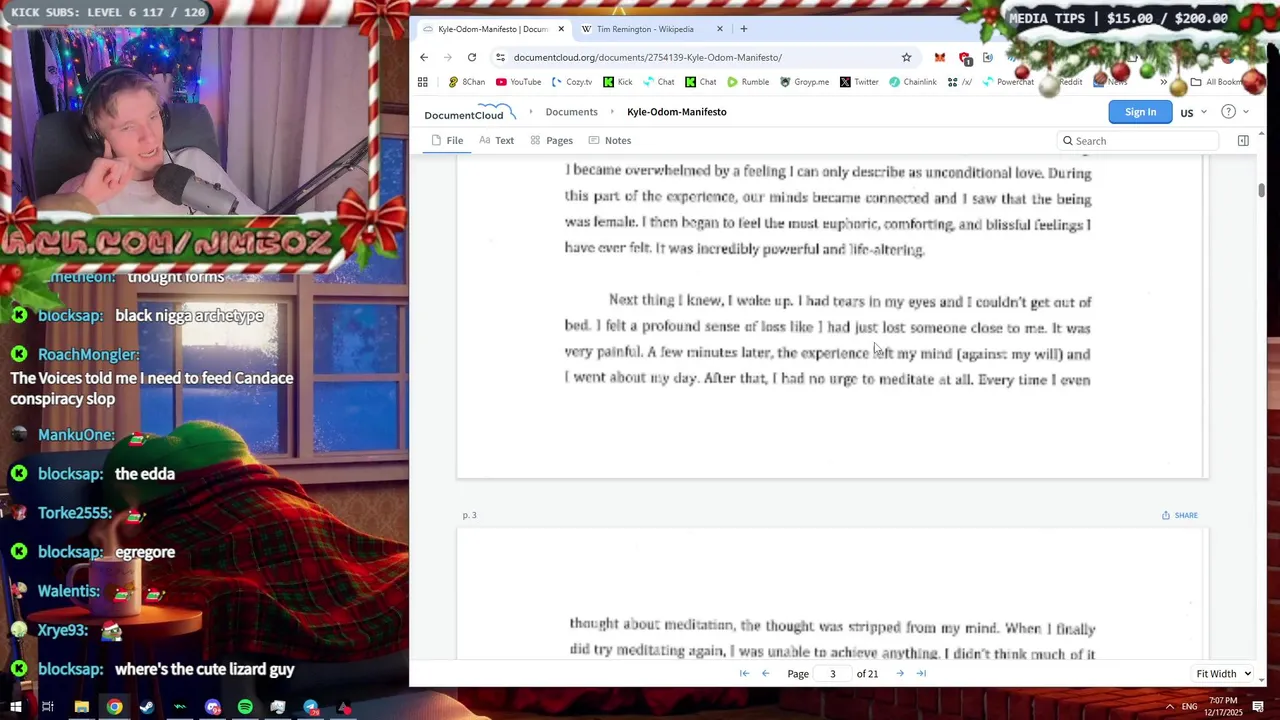Click the address bar URL
The height and width of the screenshot is (720, 1280).
[x=647, y=57]
